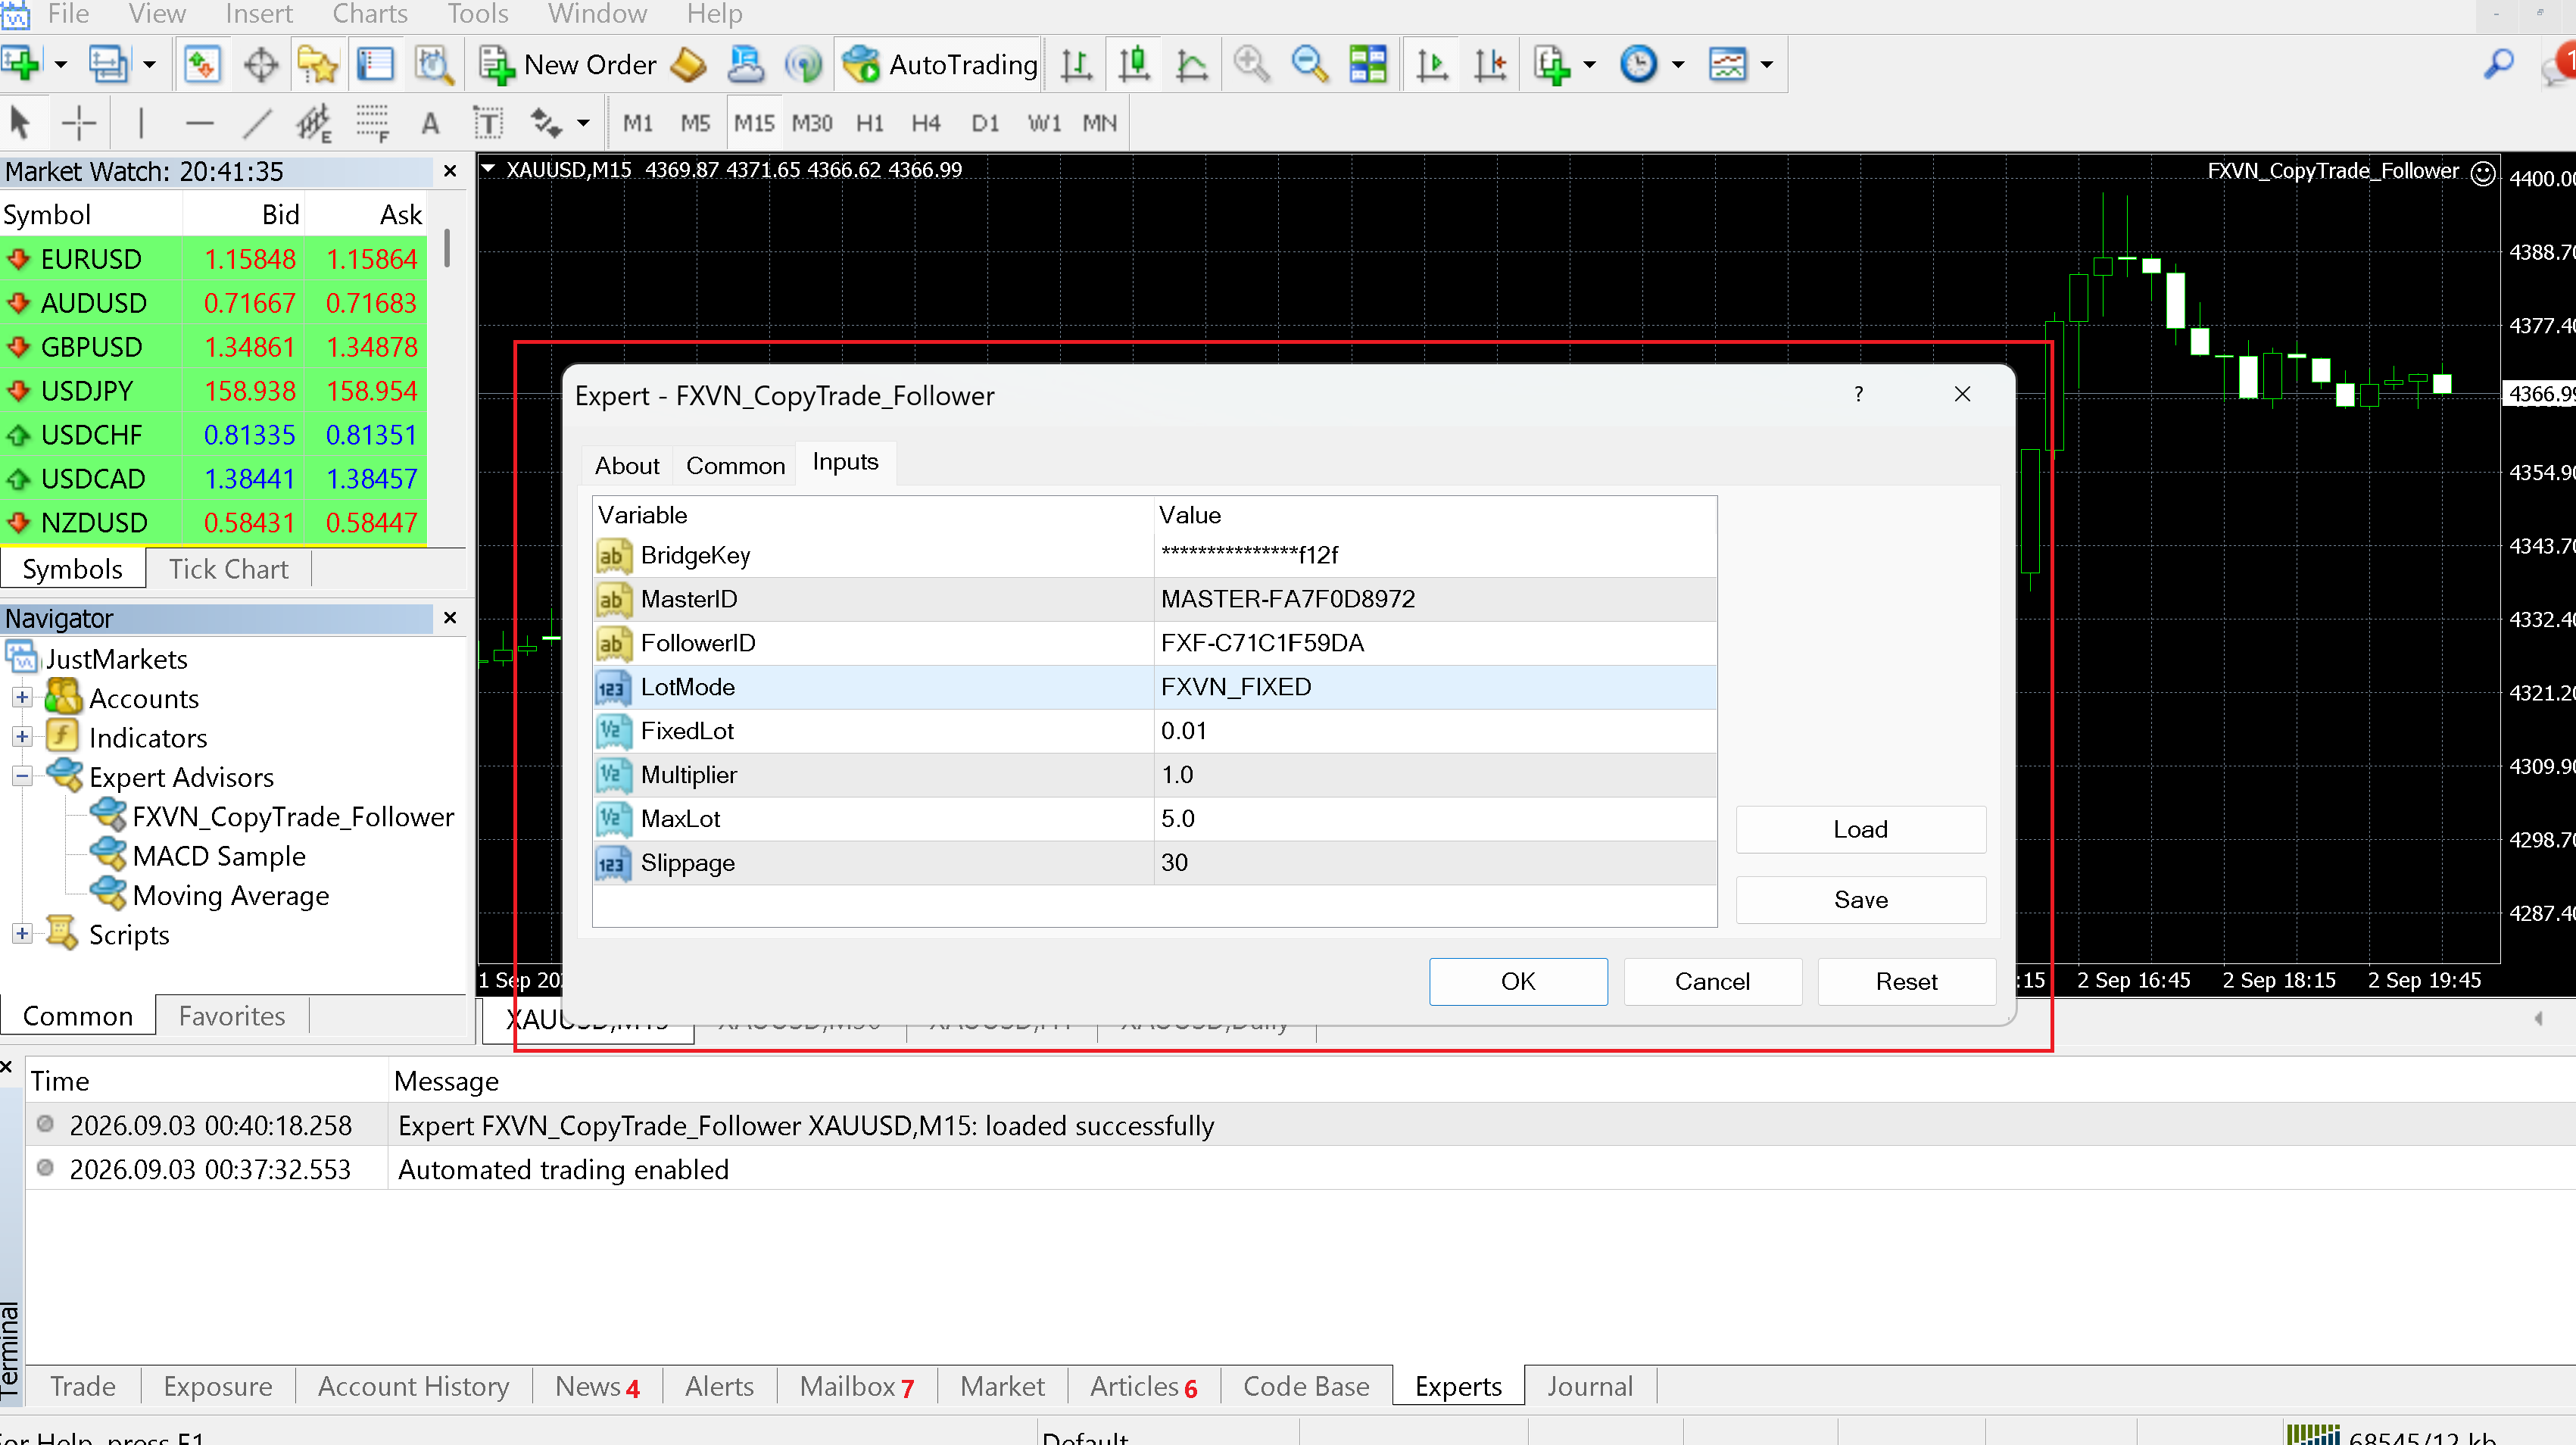The width and height of the screenshot is (2576, 1445).
Task: Open the Profiles dropdown arrow
Action: tap(150, 65)
